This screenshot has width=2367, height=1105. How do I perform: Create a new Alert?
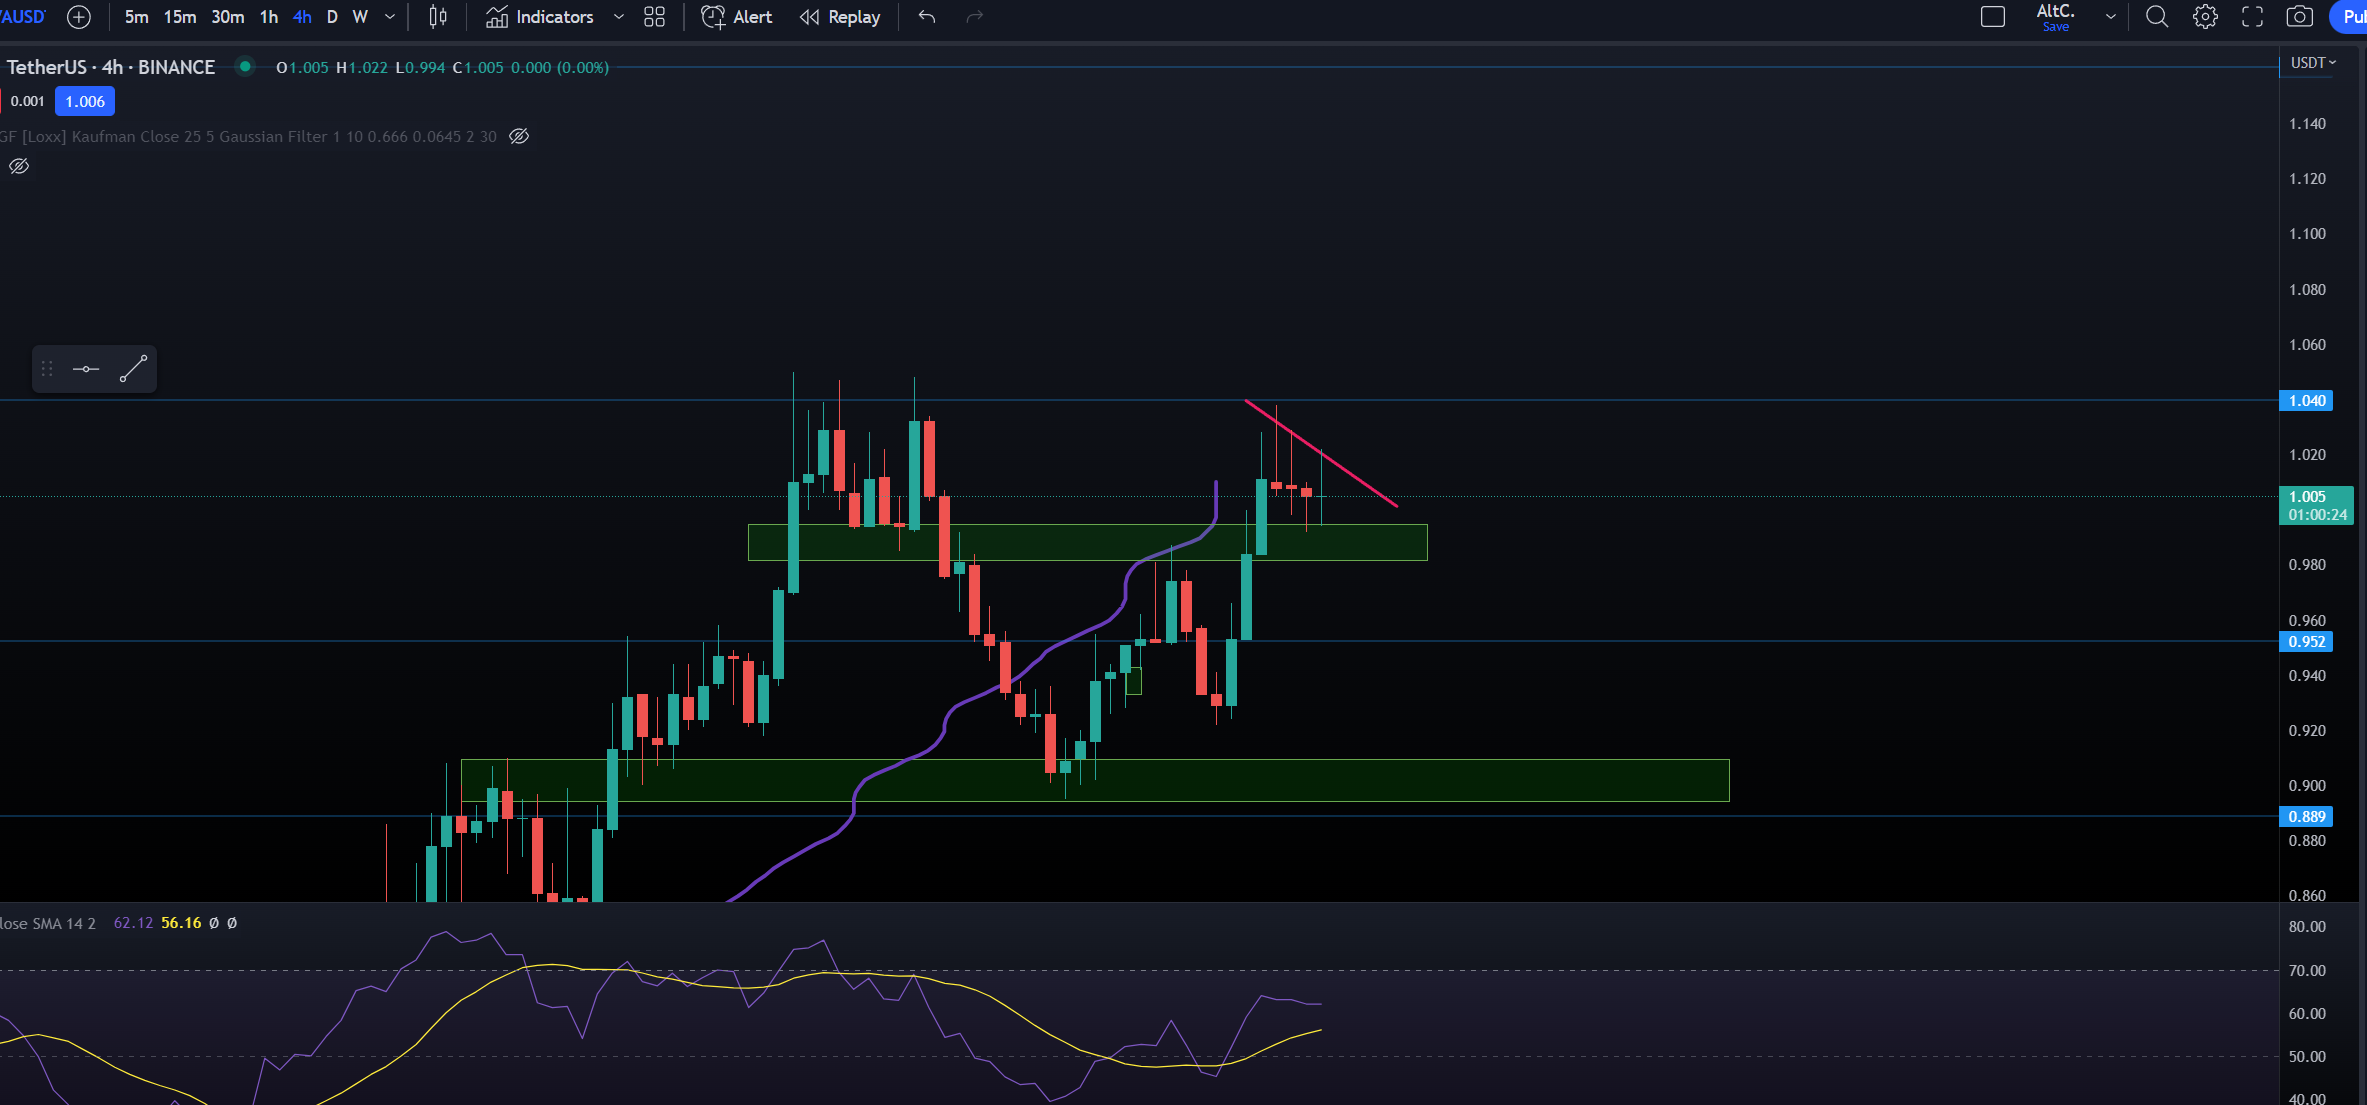coord(737,17)
